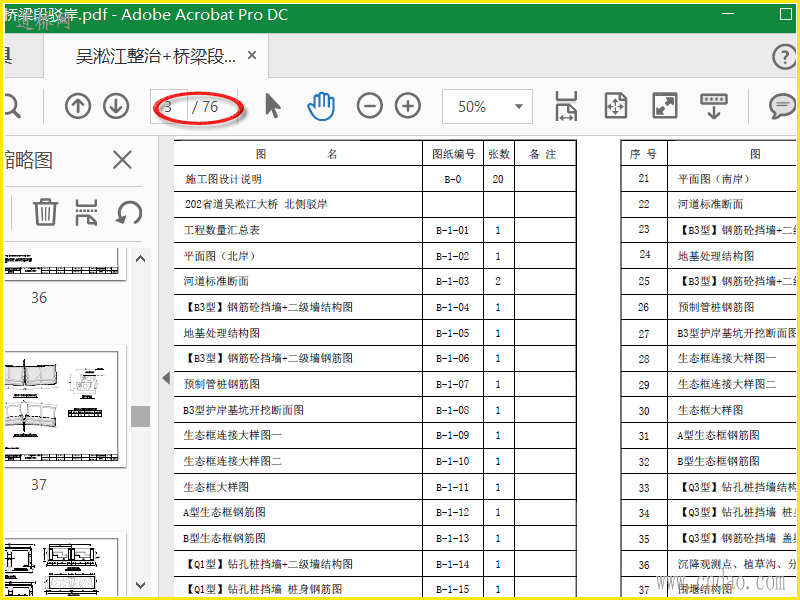800x600 pixels.
Task: Go to previous page arrow
Action: 78,106
